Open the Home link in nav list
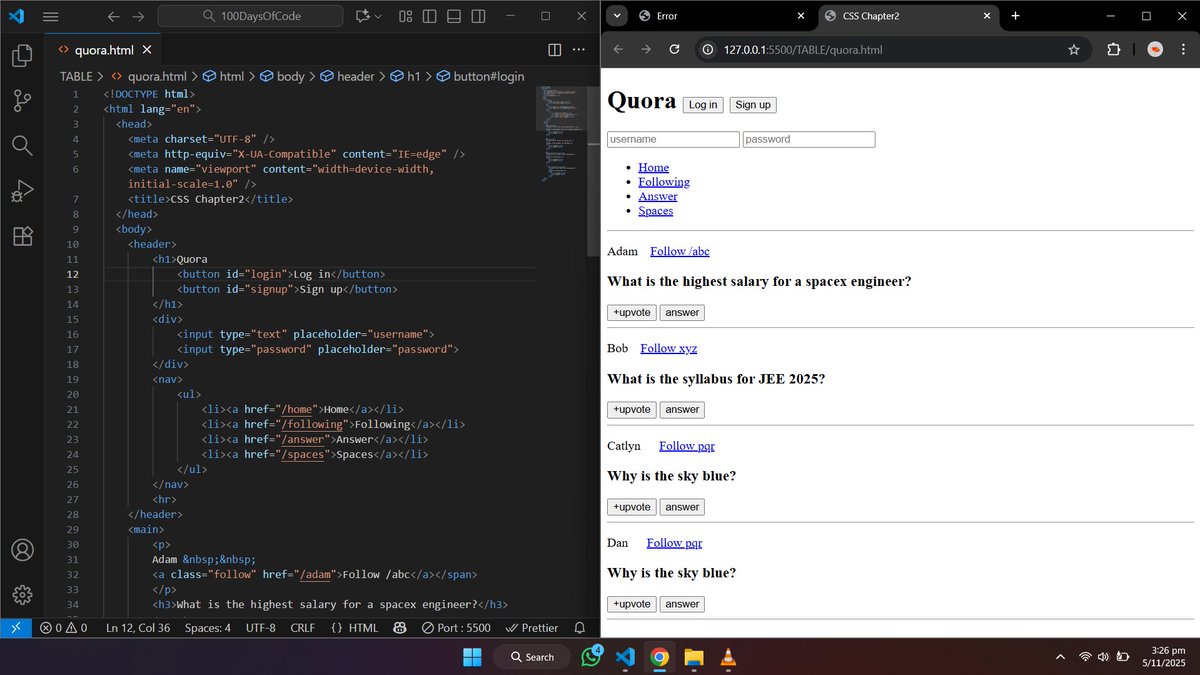The image size is (1200, 675). [653, 167]
